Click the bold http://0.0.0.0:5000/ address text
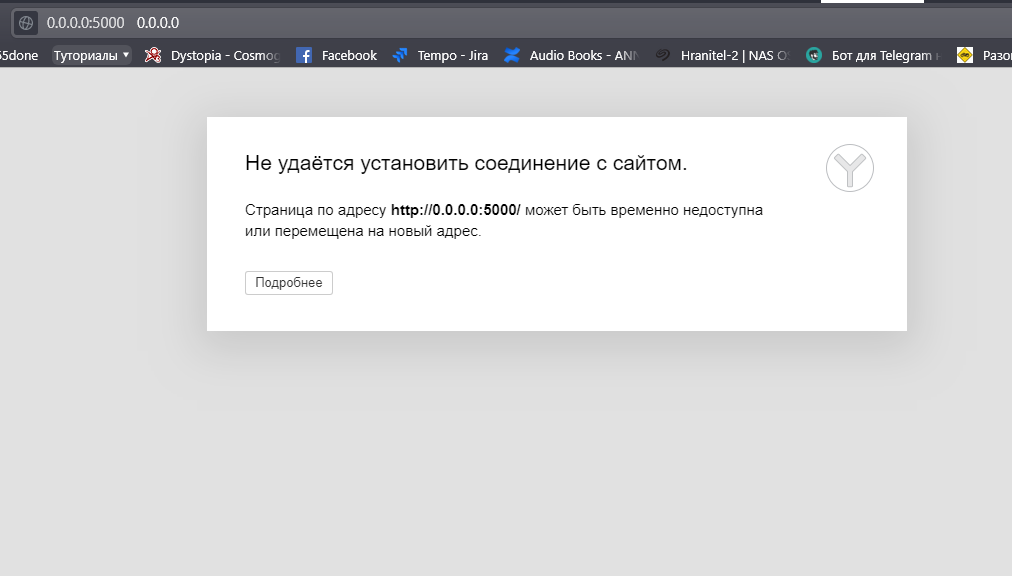This screenshot has width=1012, height=576. [x=456, y=210]
